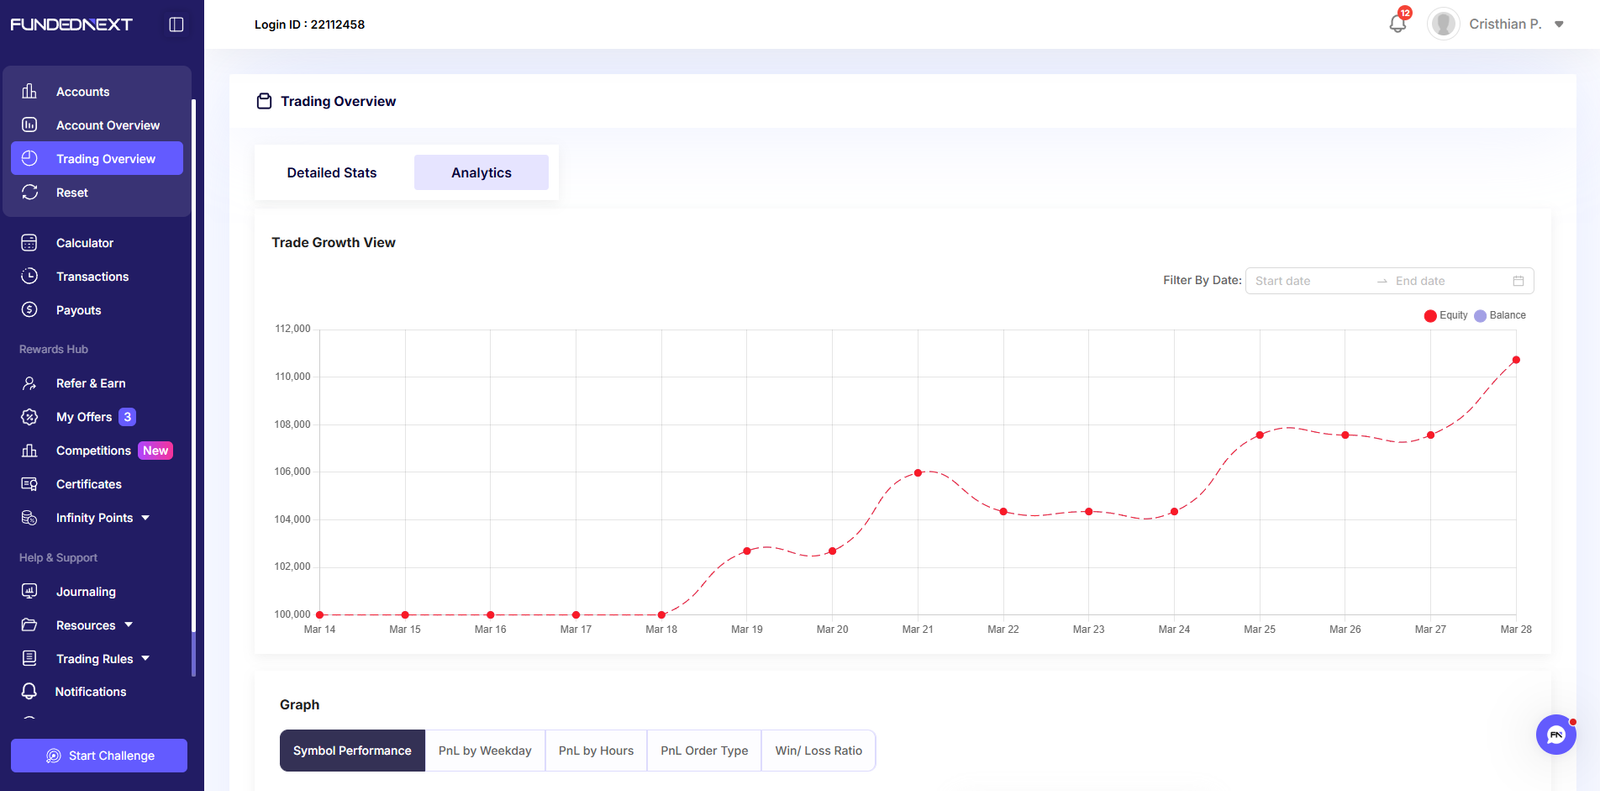
Task: Click the sidebar Notifications bell icon
Action: pyautogui.click(x=29, y=691)
